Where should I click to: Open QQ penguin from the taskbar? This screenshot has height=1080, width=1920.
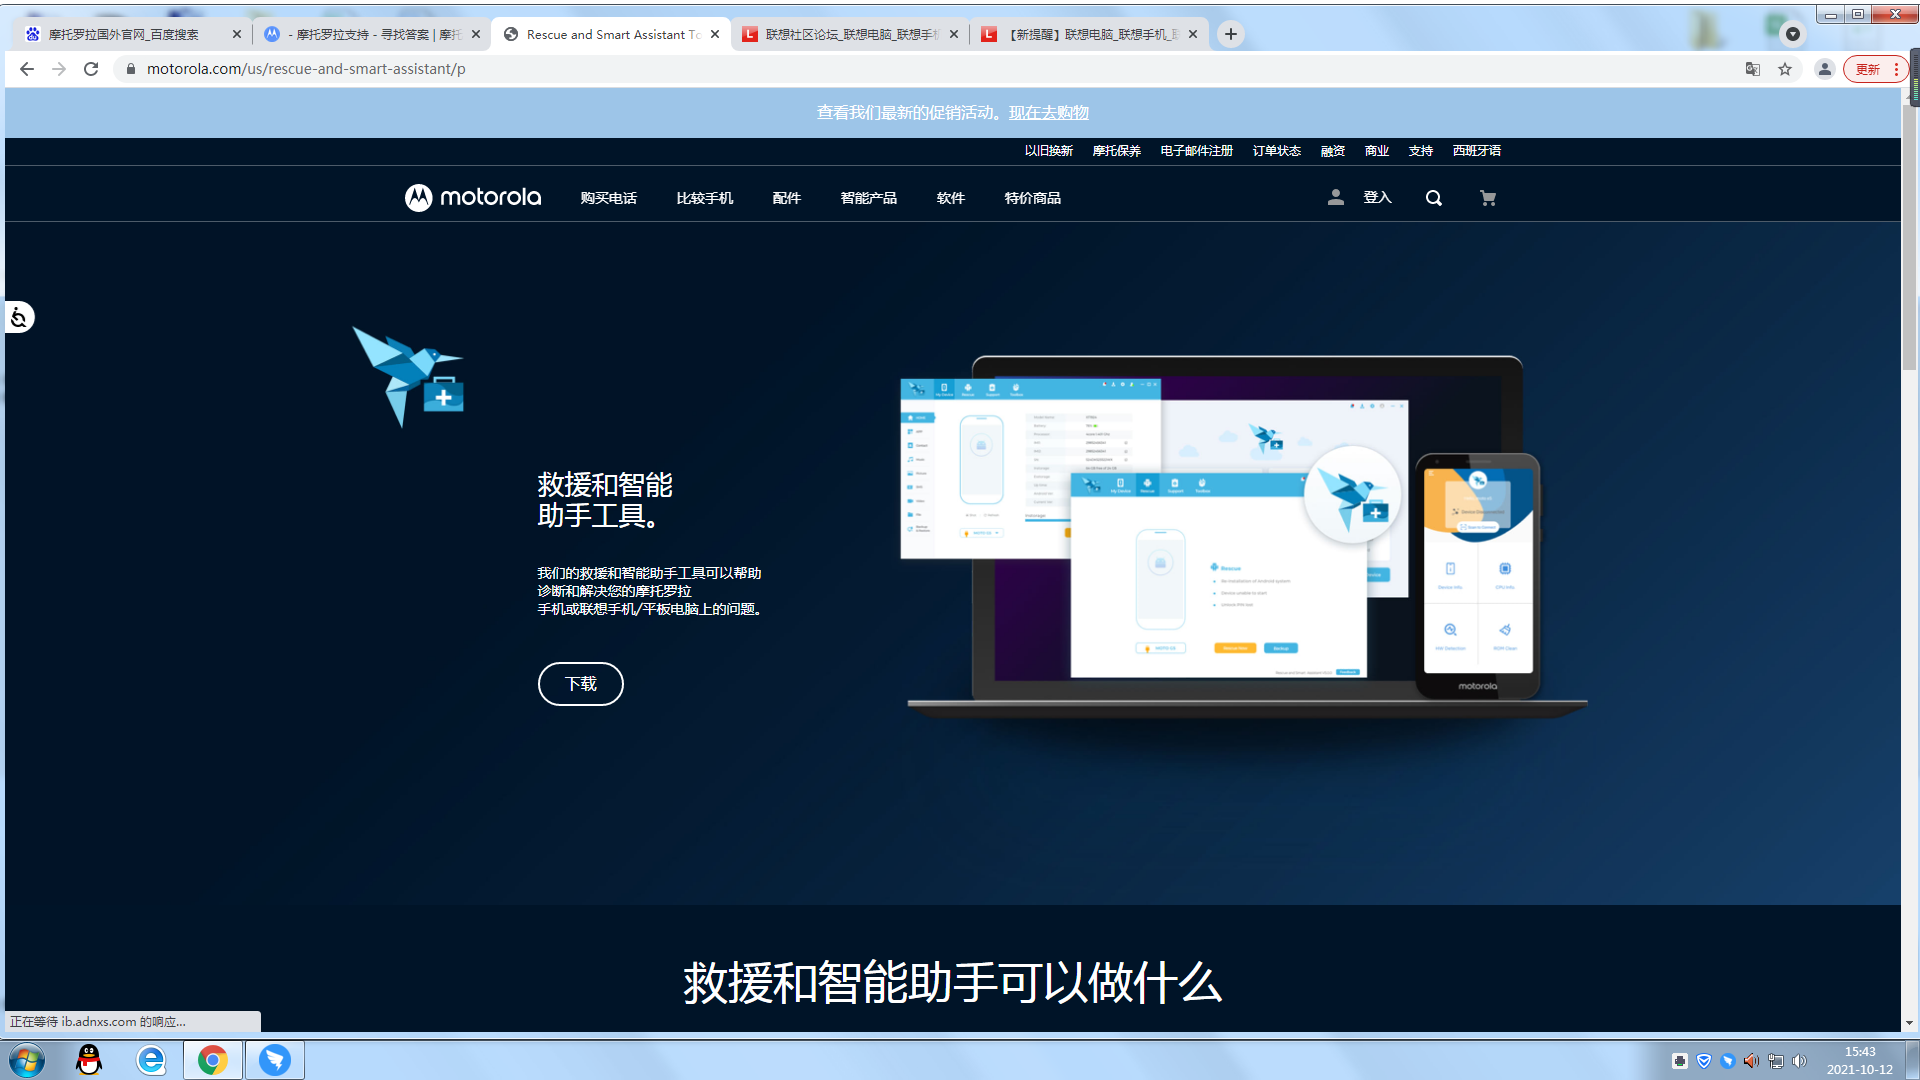pos(89,1060)
